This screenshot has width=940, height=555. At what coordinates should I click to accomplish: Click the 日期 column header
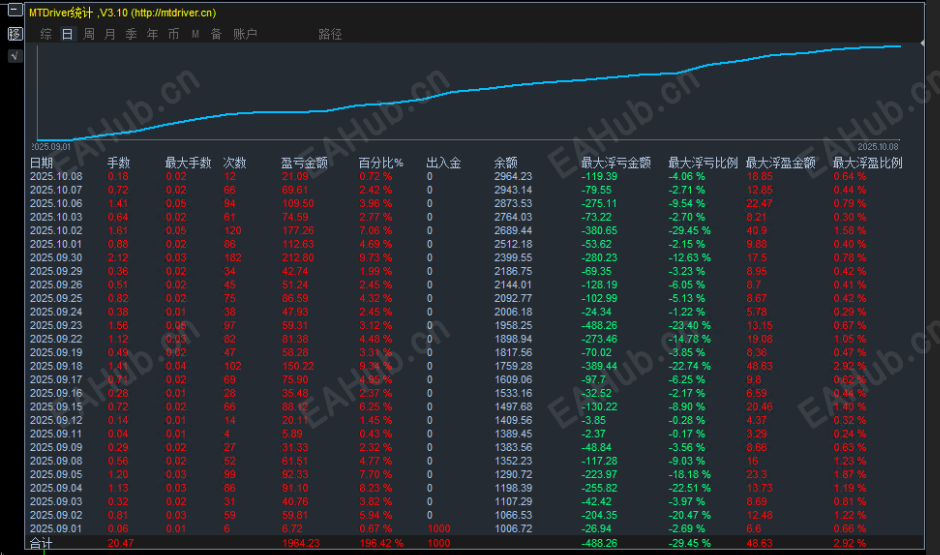pos(41,162)
